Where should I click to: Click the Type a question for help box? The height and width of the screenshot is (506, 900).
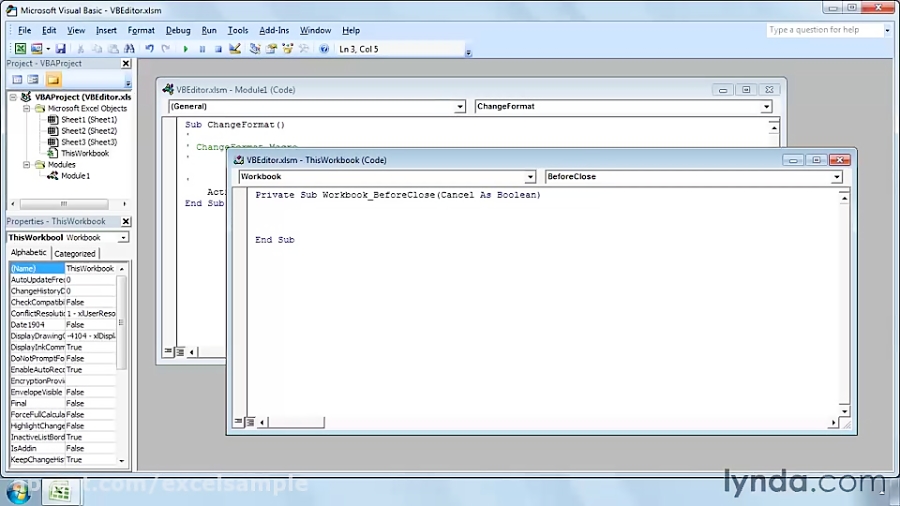click(823, 30)
